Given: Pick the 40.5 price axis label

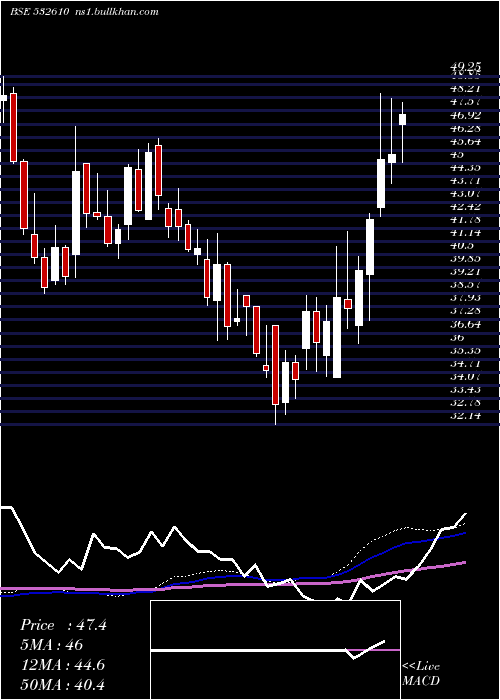Looking at the screenshot, I should coord(462,246).
